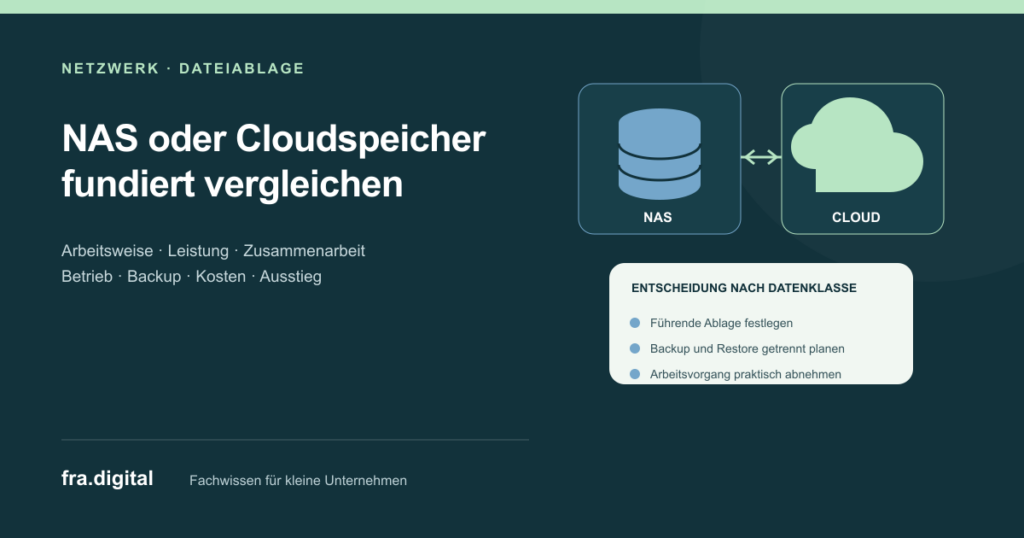The width and height of the screenshot is (1024, 538).
Task: Click the NAS database cylinder icon
Action: [659, 153]
